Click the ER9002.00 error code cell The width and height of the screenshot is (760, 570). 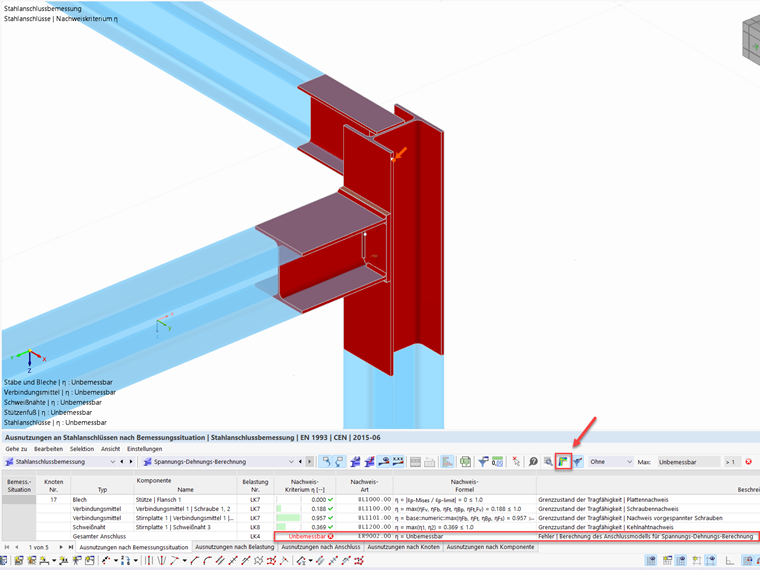click(x=364, y=536)
